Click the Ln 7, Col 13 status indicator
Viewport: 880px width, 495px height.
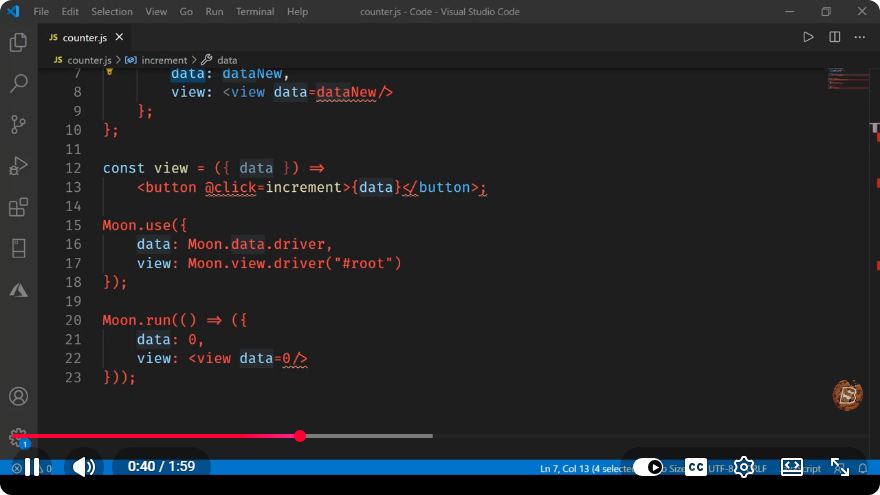point(586,468)
